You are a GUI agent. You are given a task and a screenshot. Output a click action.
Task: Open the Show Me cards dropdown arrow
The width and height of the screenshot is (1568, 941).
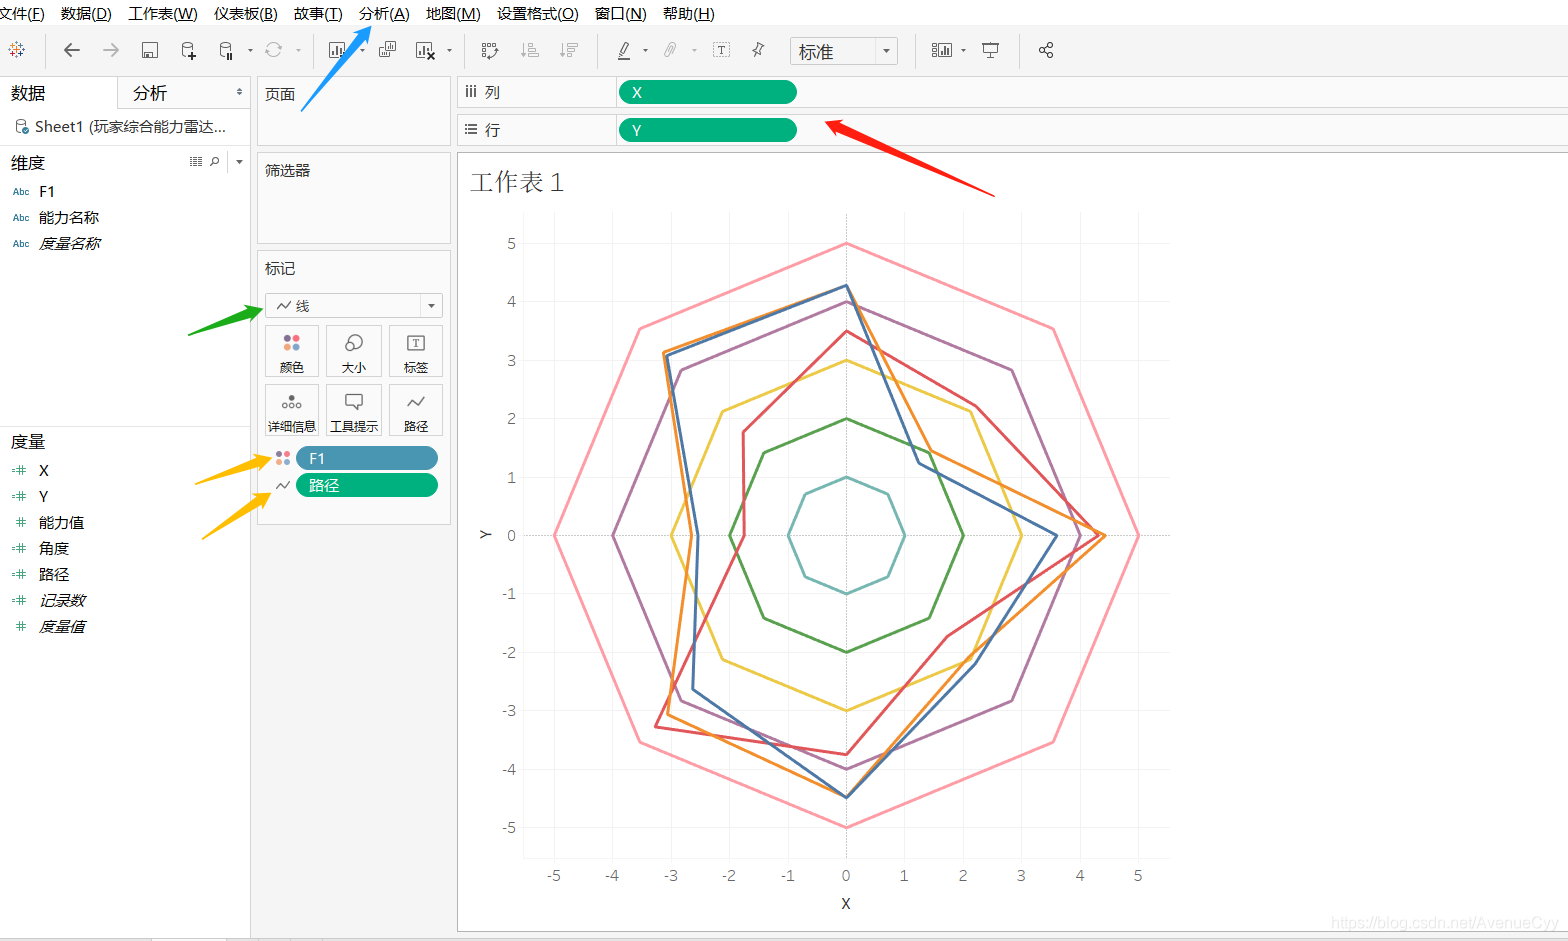pyautogui.click(x=963, y=50)
